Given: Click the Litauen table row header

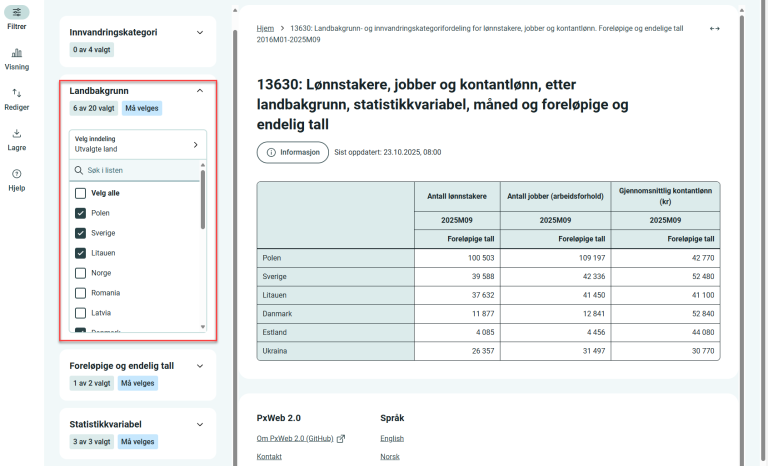Looking at the screenshot, I should 336,295.
